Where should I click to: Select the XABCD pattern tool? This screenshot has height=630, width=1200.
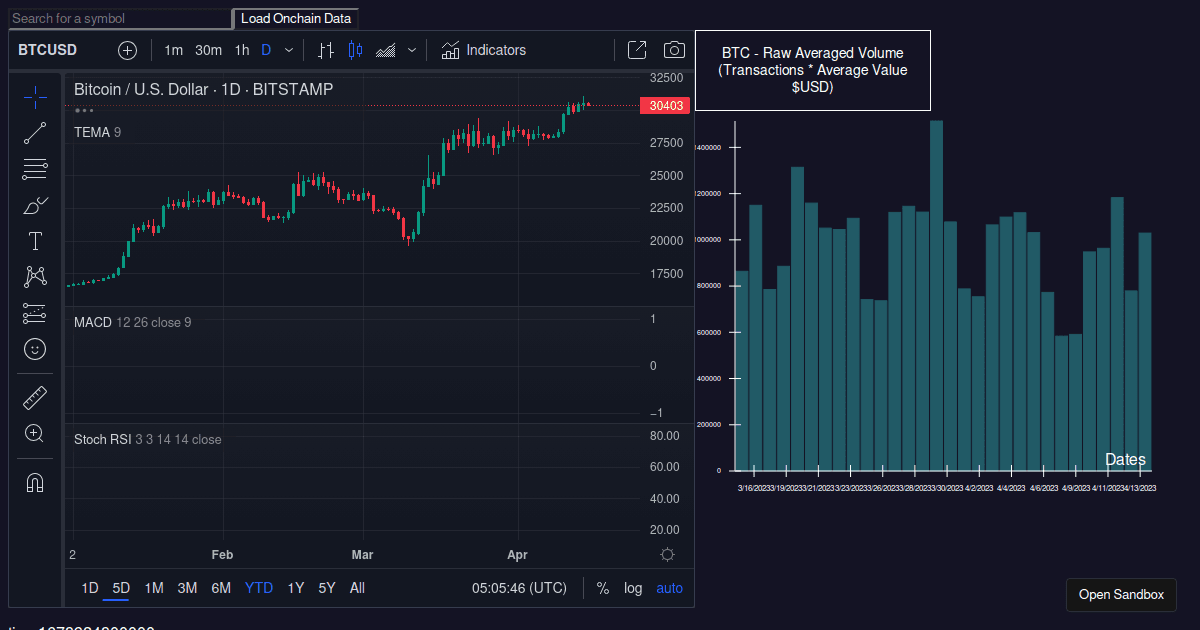35,277
